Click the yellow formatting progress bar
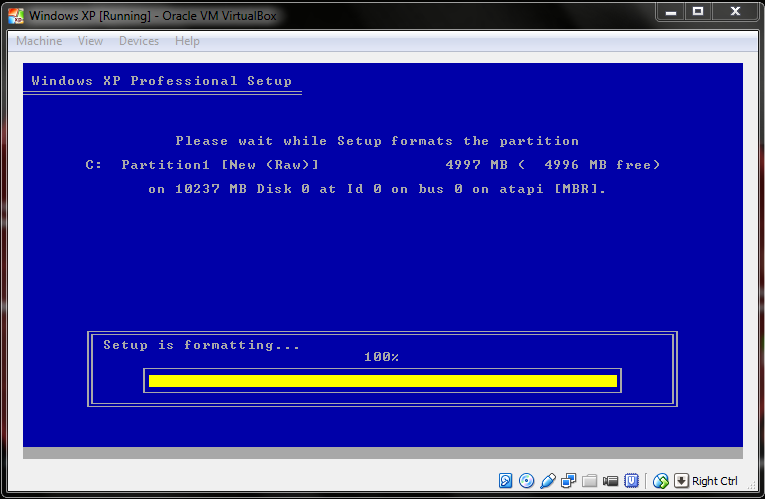 pyautogui.click(x=382, y=381)
